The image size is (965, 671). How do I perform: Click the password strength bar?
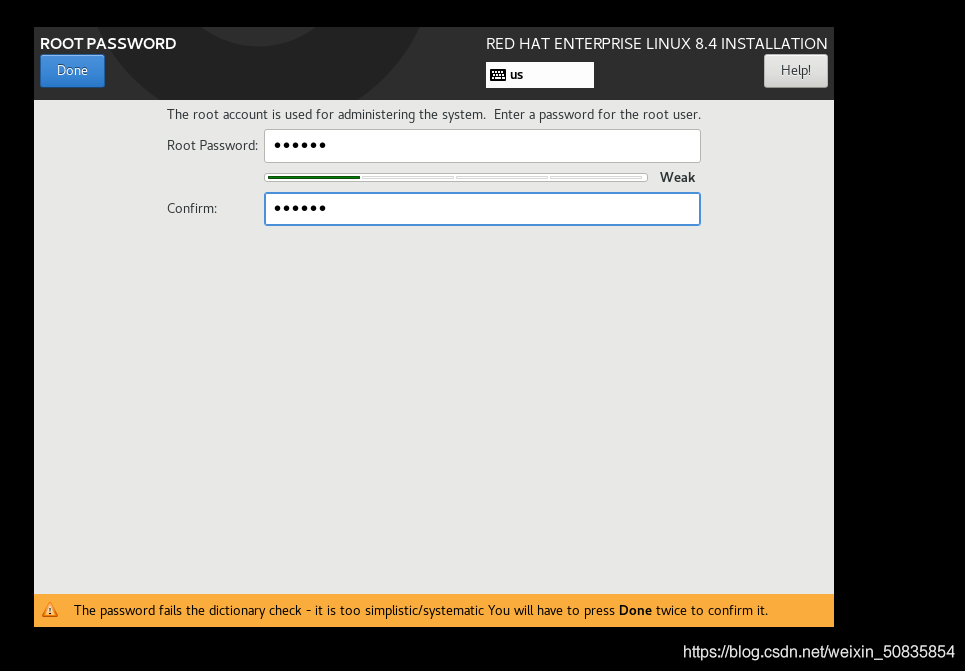pyautogui.click(x=455, y=177)
